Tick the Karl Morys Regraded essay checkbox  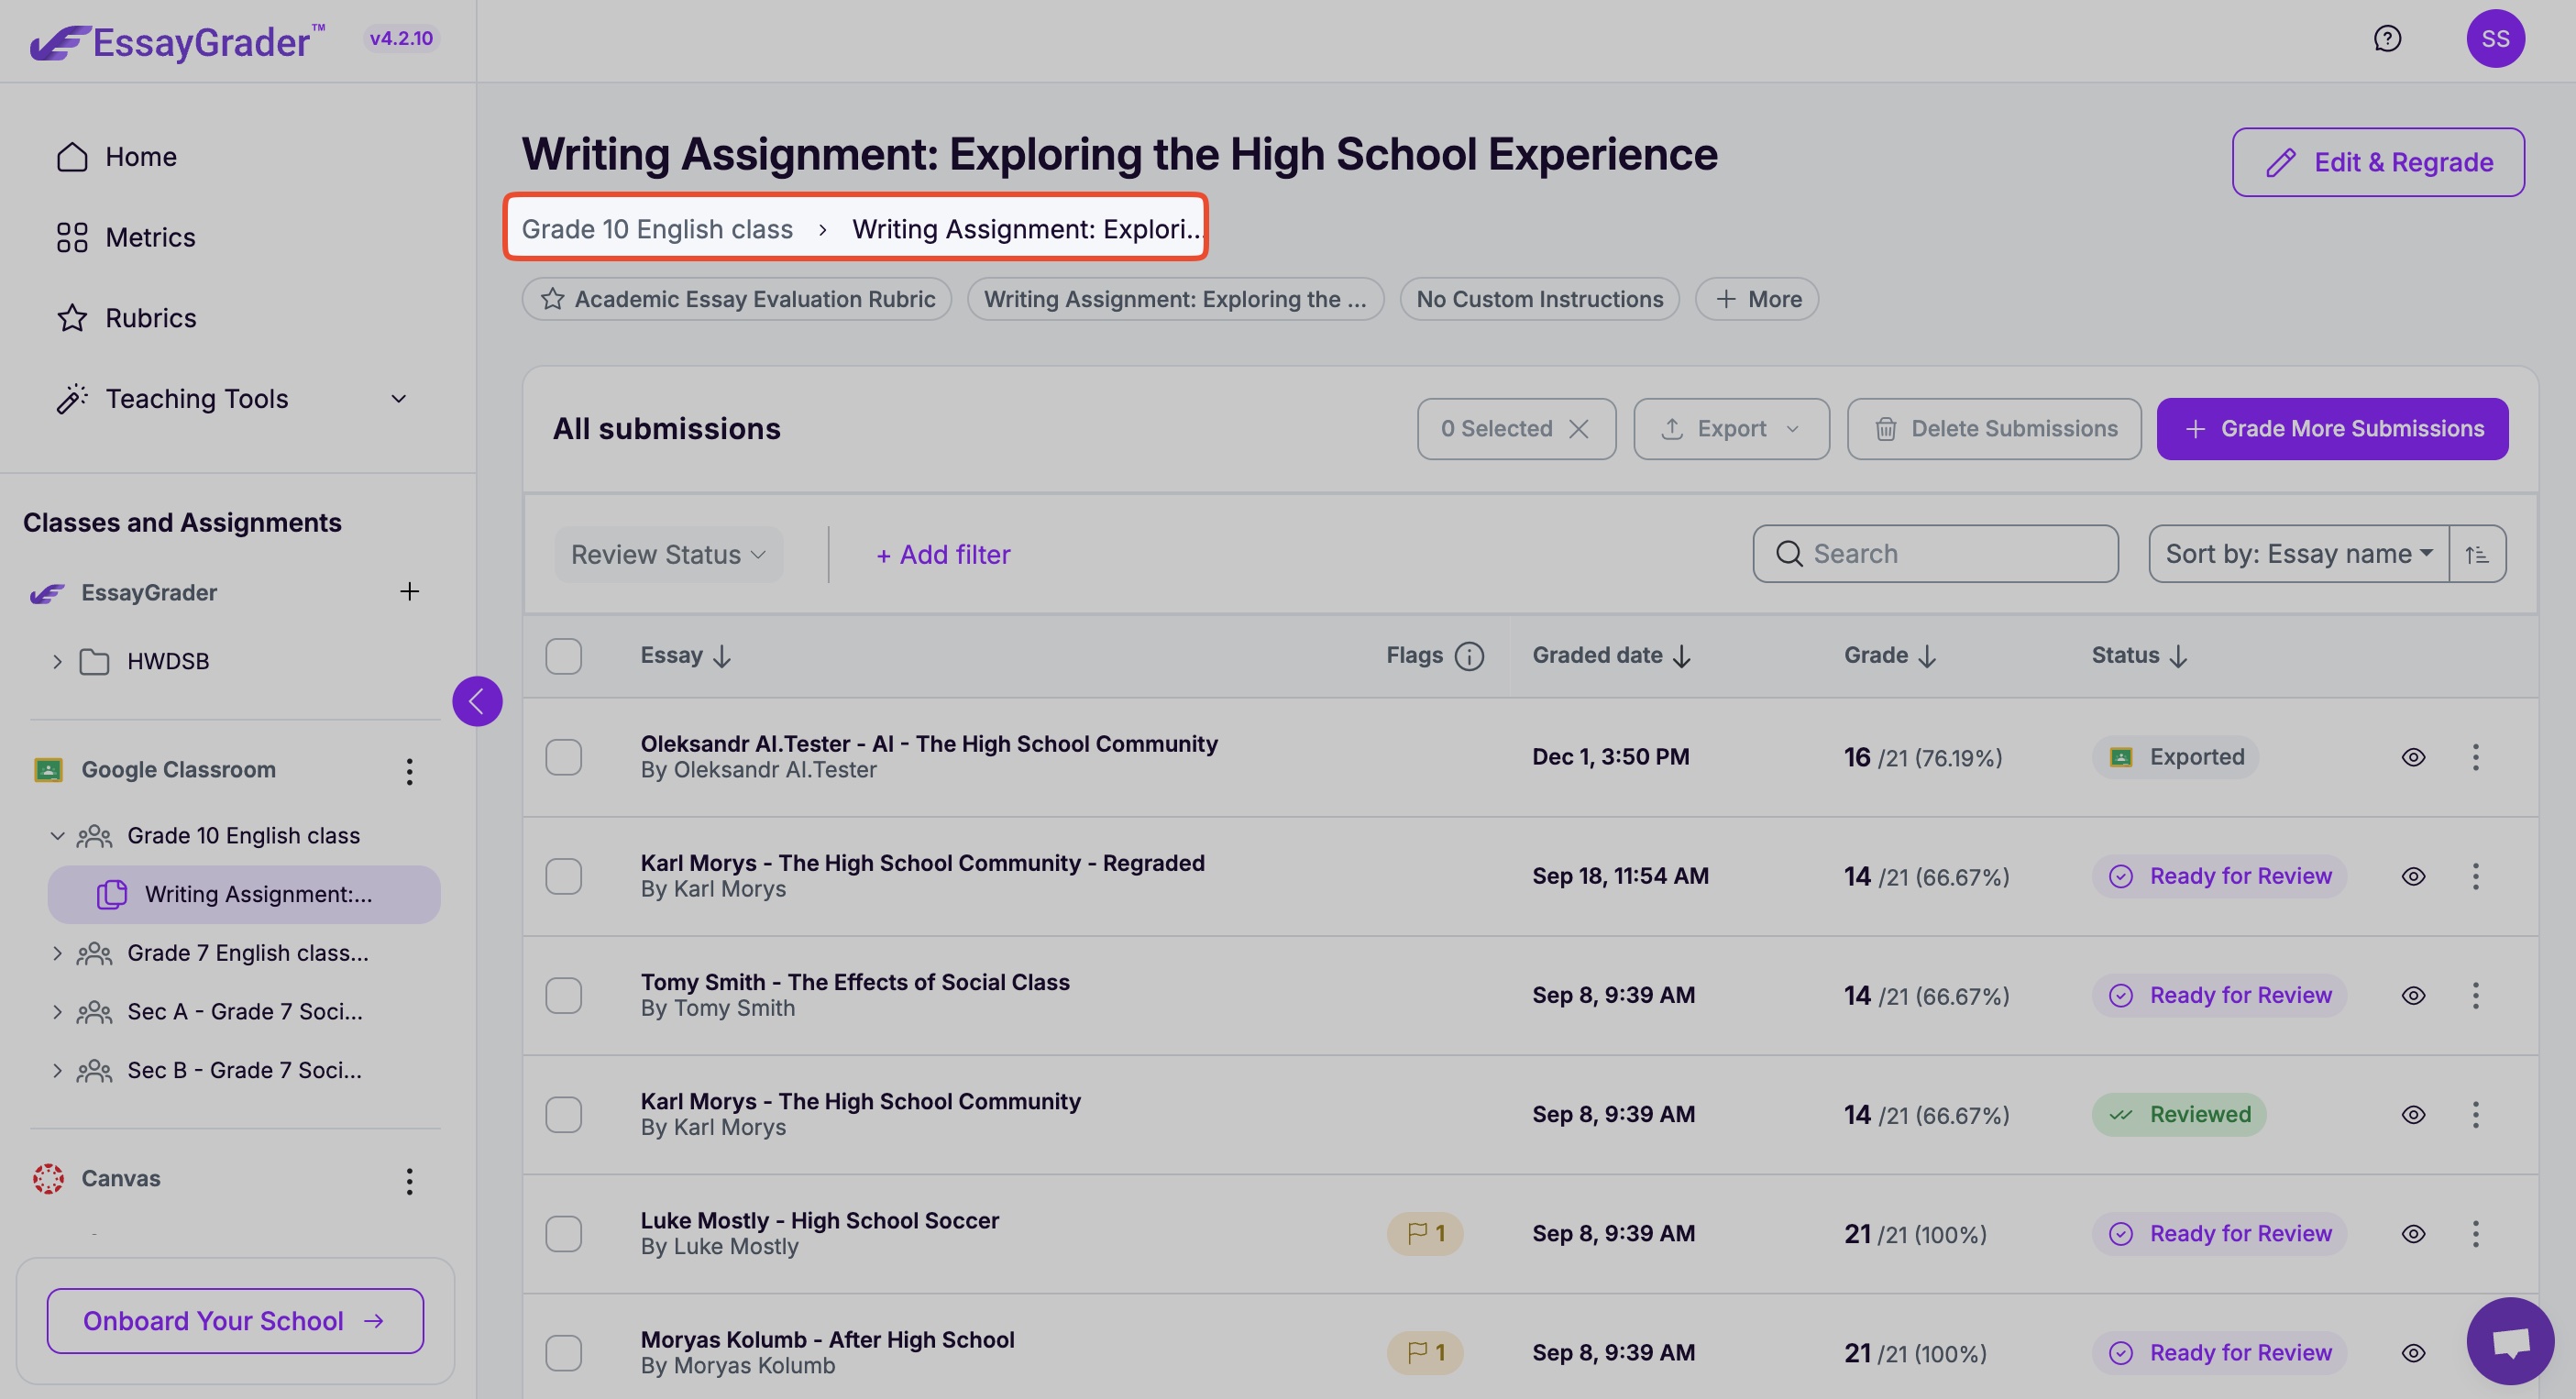pos(564,876)
